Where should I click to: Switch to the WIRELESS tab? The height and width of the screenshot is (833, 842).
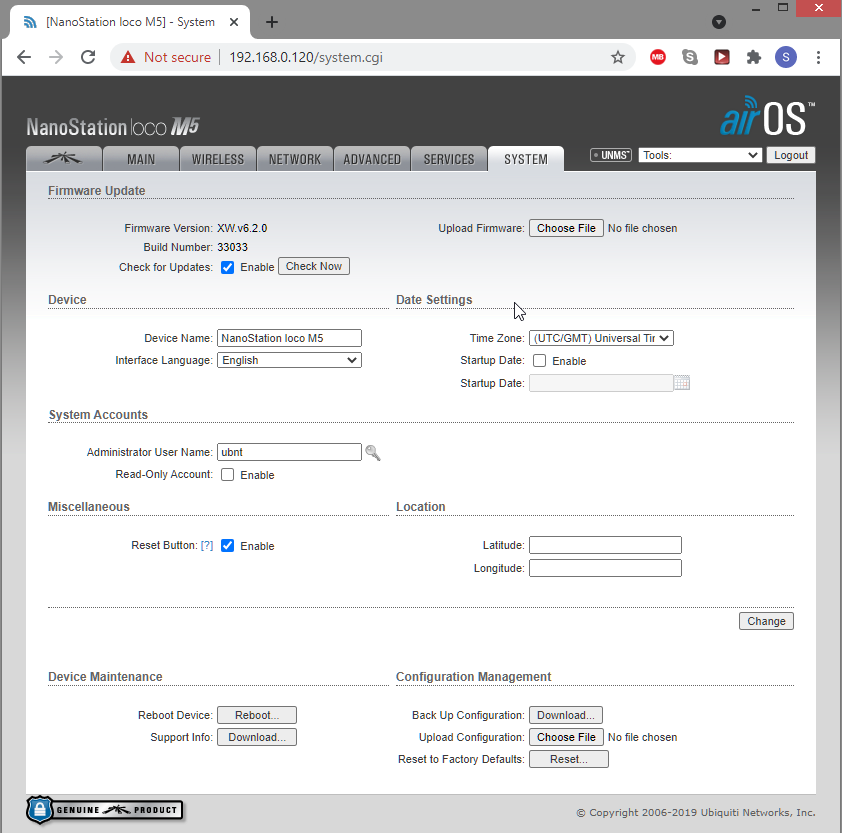218,159
